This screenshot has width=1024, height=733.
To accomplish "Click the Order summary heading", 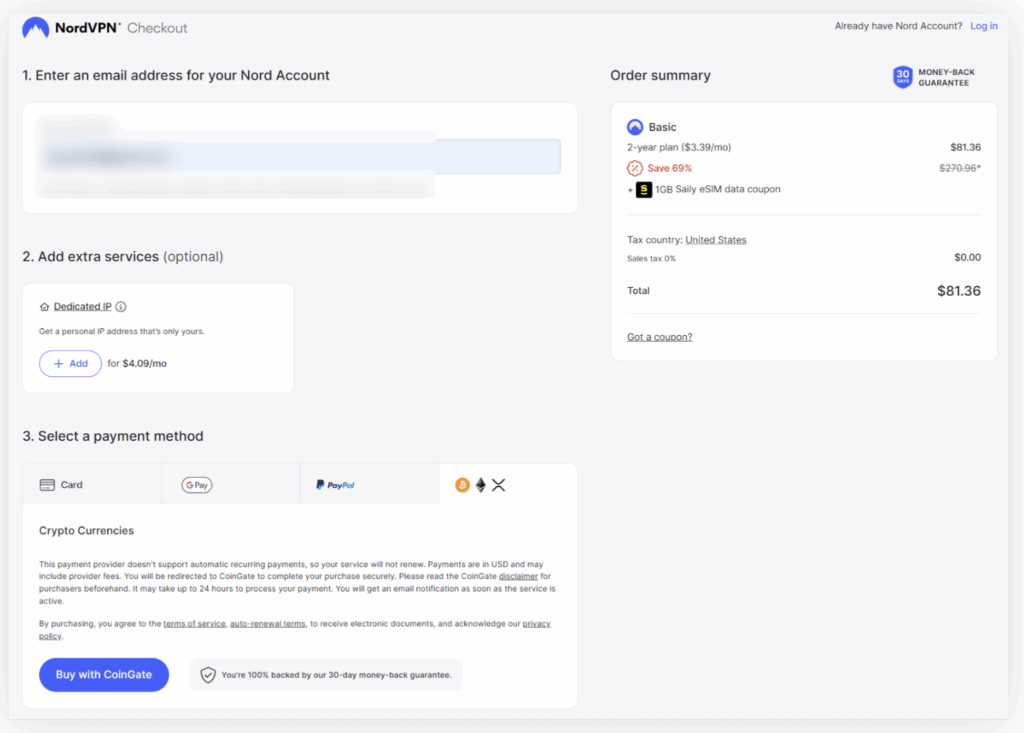I will pyautogui.click(x=660, y=76).
